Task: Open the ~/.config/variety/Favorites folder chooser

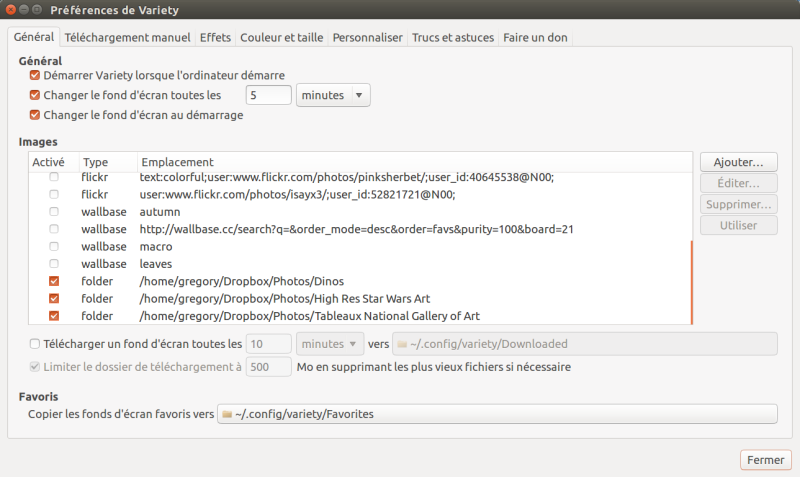Action: [497, 414]
